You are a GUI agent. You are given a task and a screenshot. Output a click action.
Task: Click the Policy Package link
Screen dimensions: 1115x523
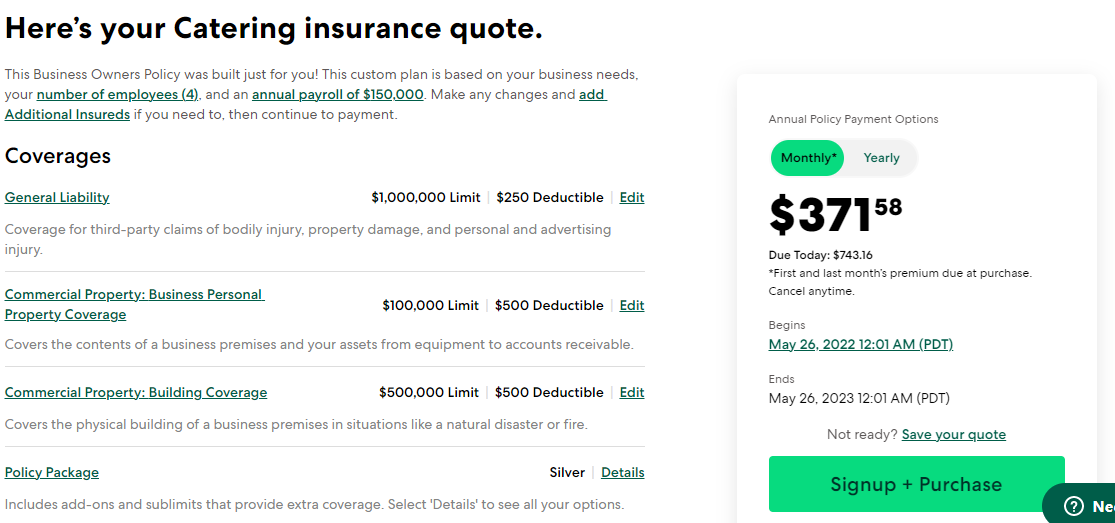[x=52, y=473]
